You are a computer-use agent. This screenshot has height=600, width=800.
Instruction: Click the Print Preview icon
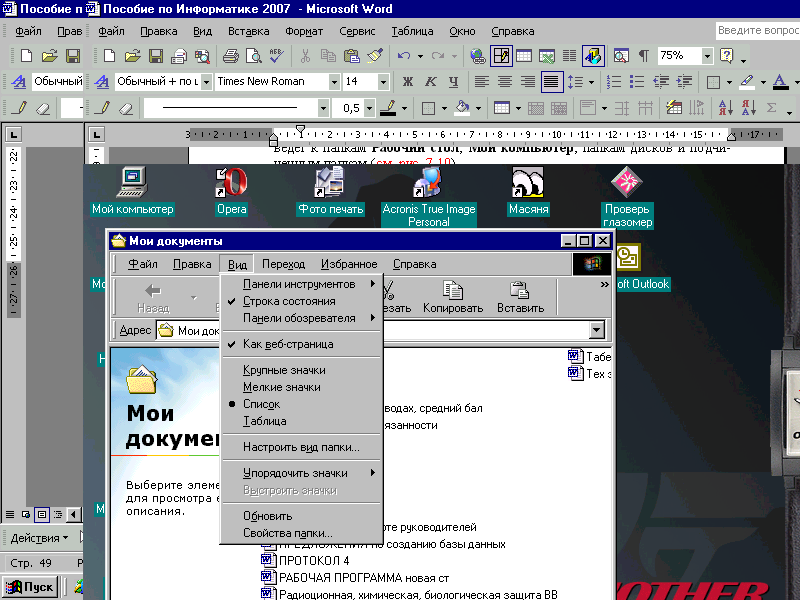pyautogui.click(x=254, y=56)
